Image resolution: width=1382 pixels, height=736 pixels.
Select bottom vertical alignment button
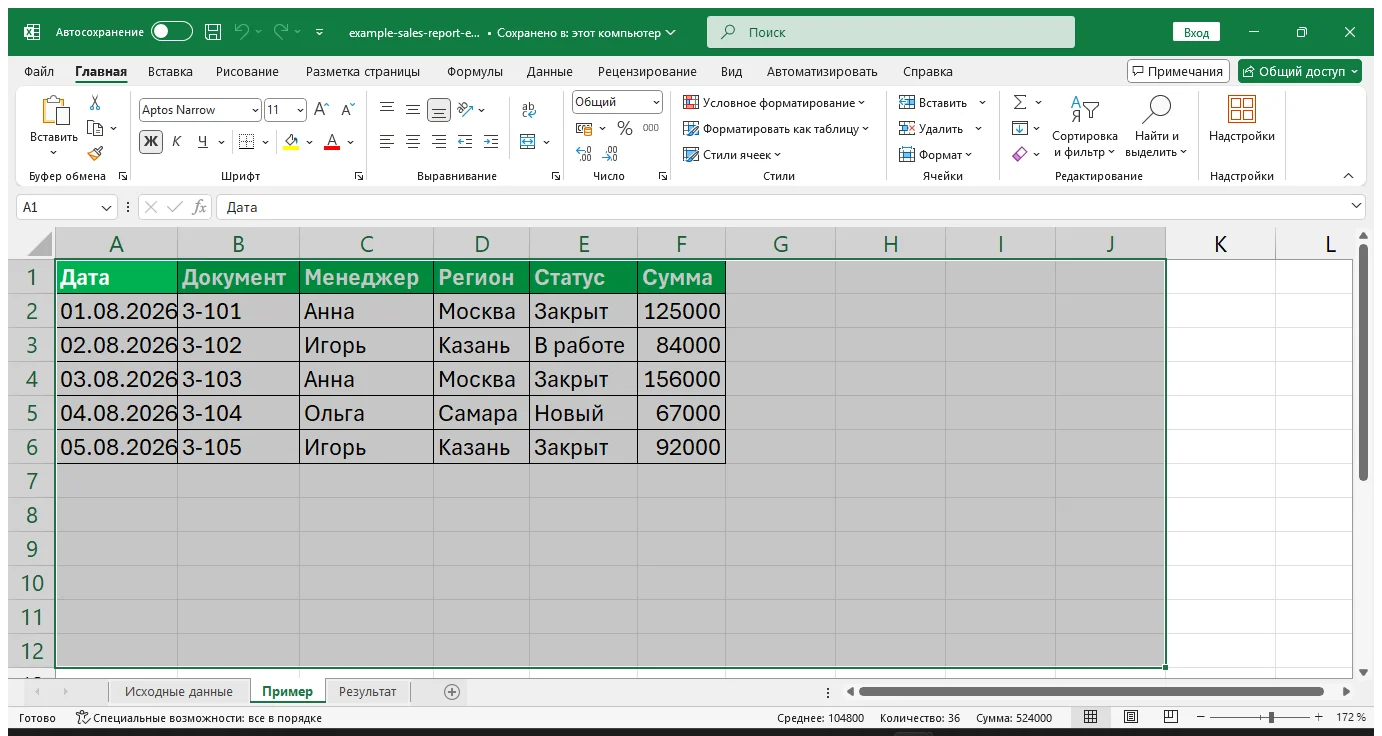[x=438, y=110]
